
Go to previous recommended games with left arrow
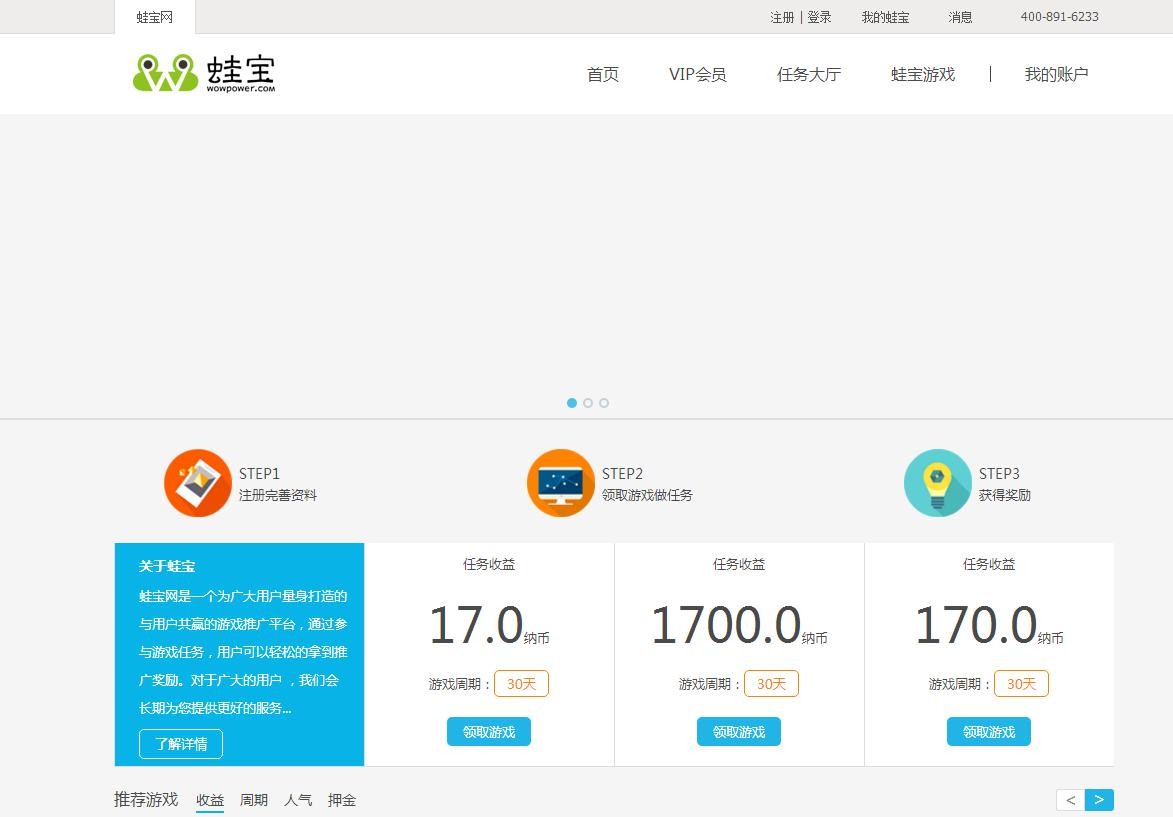click(x=1071, y=800)
